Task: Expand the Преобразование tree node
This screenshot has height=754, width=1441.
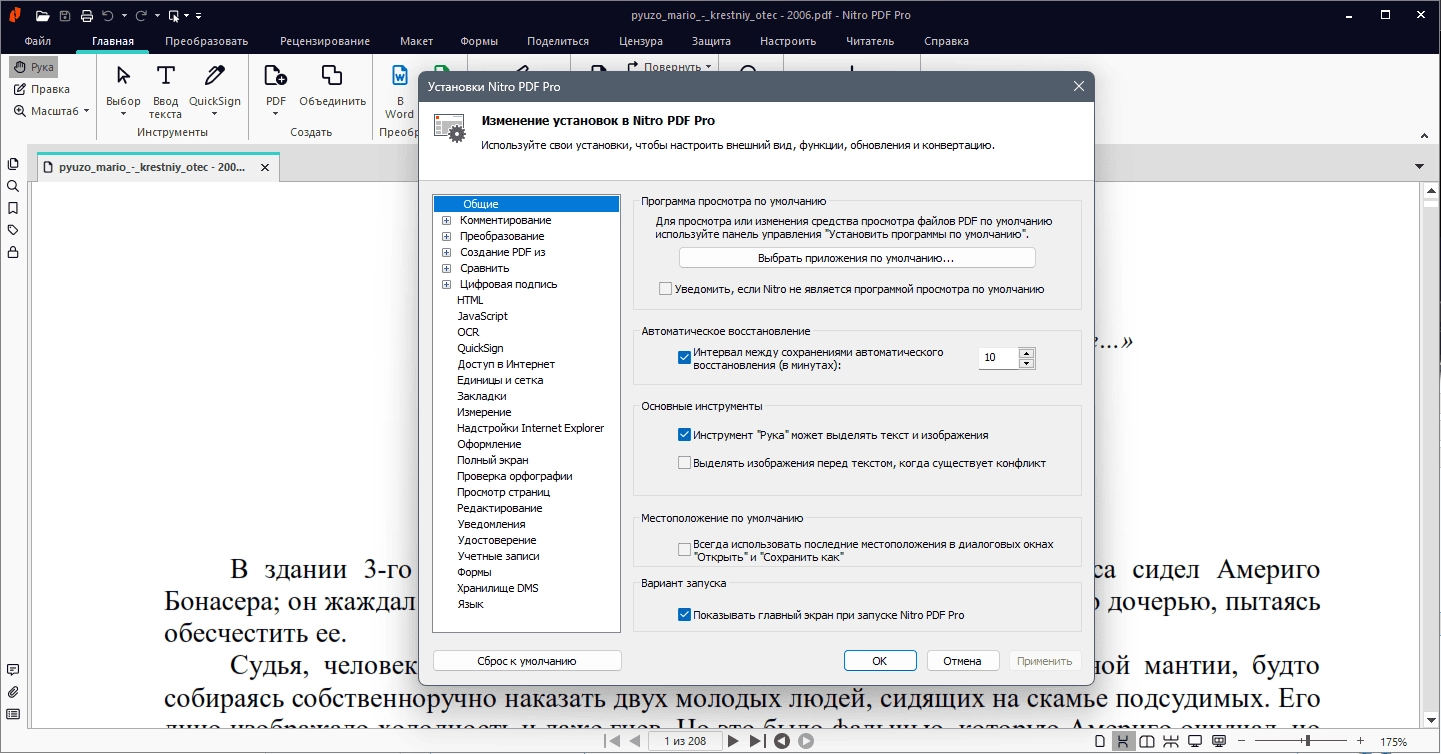Action: tap(446, 236)
